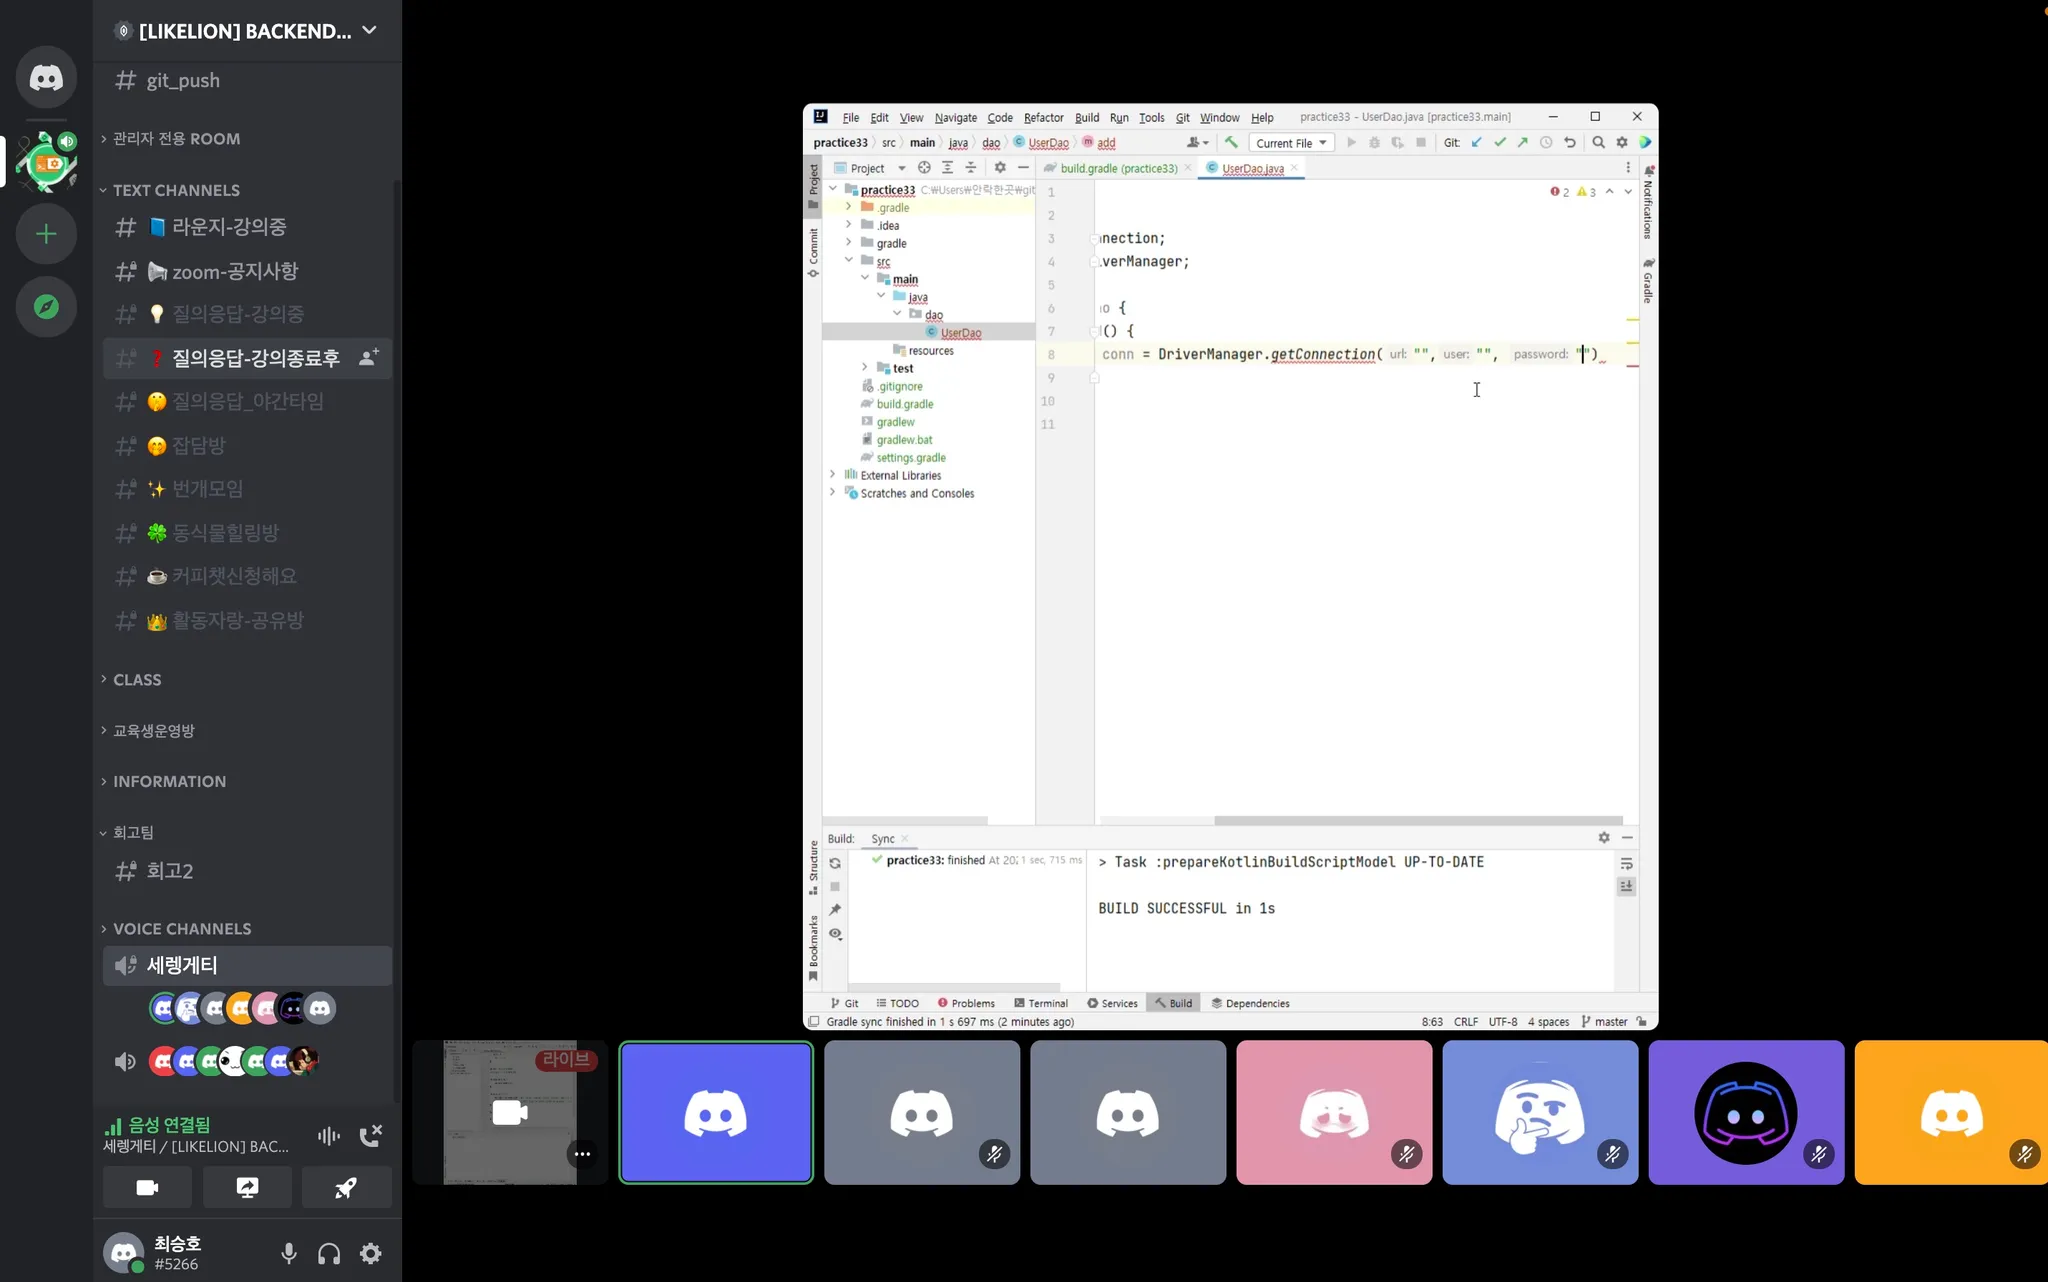Click the noise suppression waveform icon

point(328,1135)
